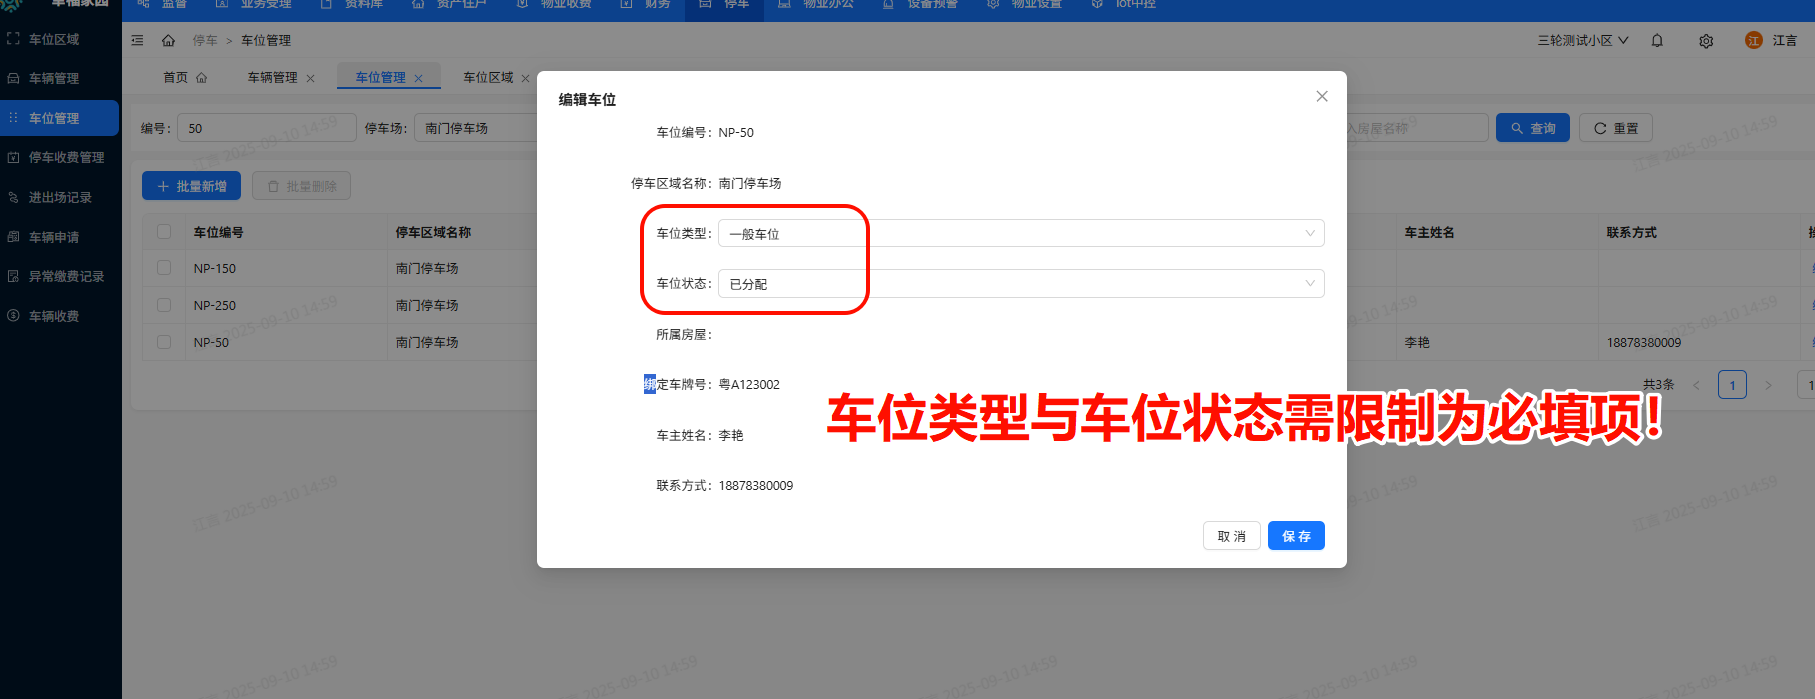The image size is (1815, 699).
Task: Switch to the 首页 tab
Action: [x=185, y=77]
